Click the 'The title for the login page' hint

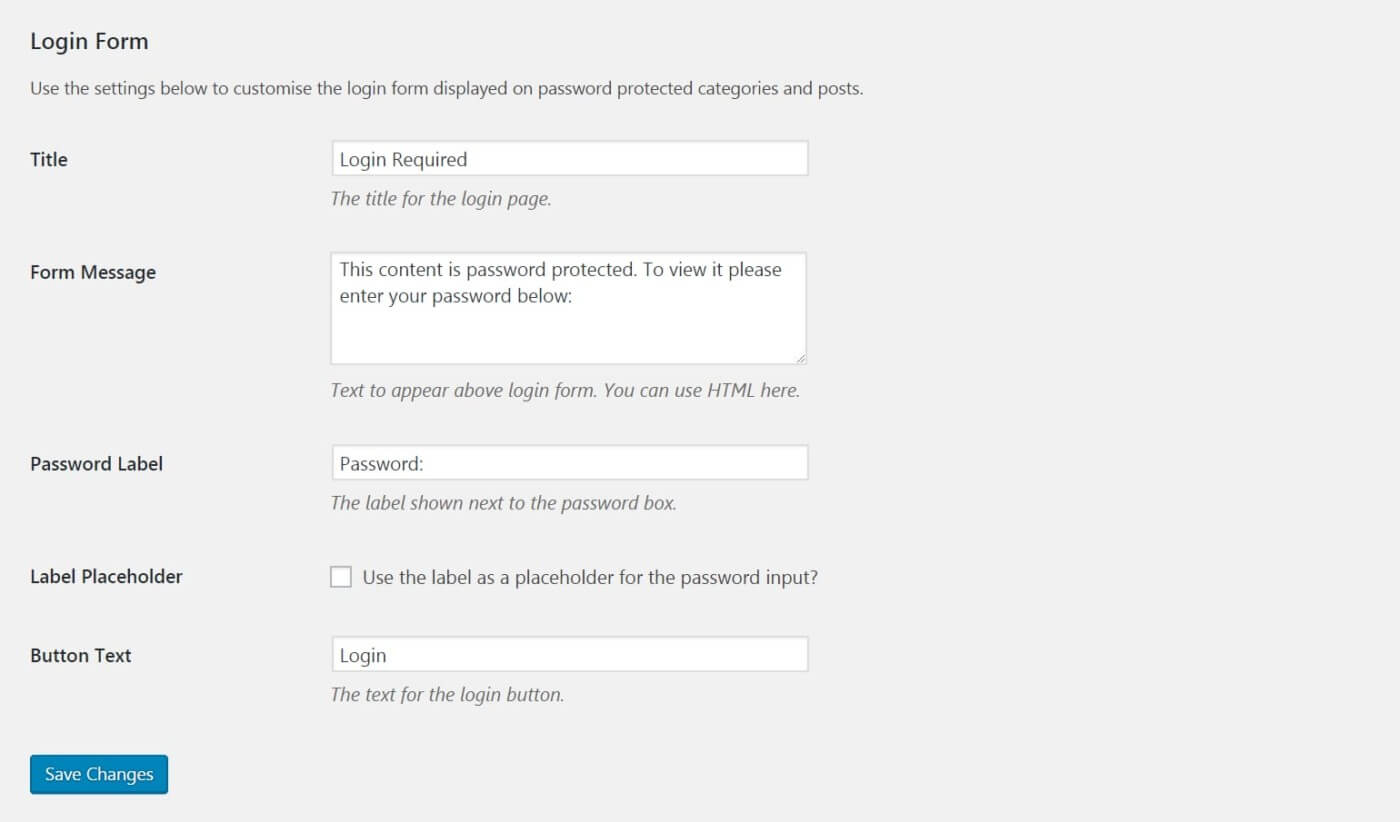441,198
